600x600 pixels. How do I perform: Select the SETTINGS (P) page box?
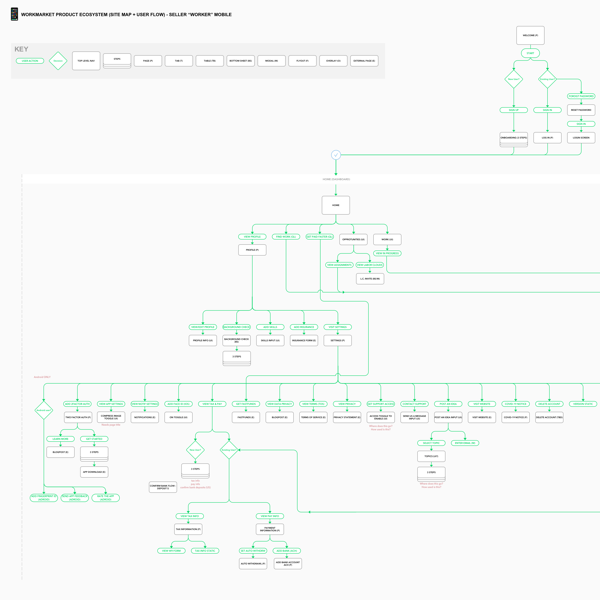pos(338,341)
